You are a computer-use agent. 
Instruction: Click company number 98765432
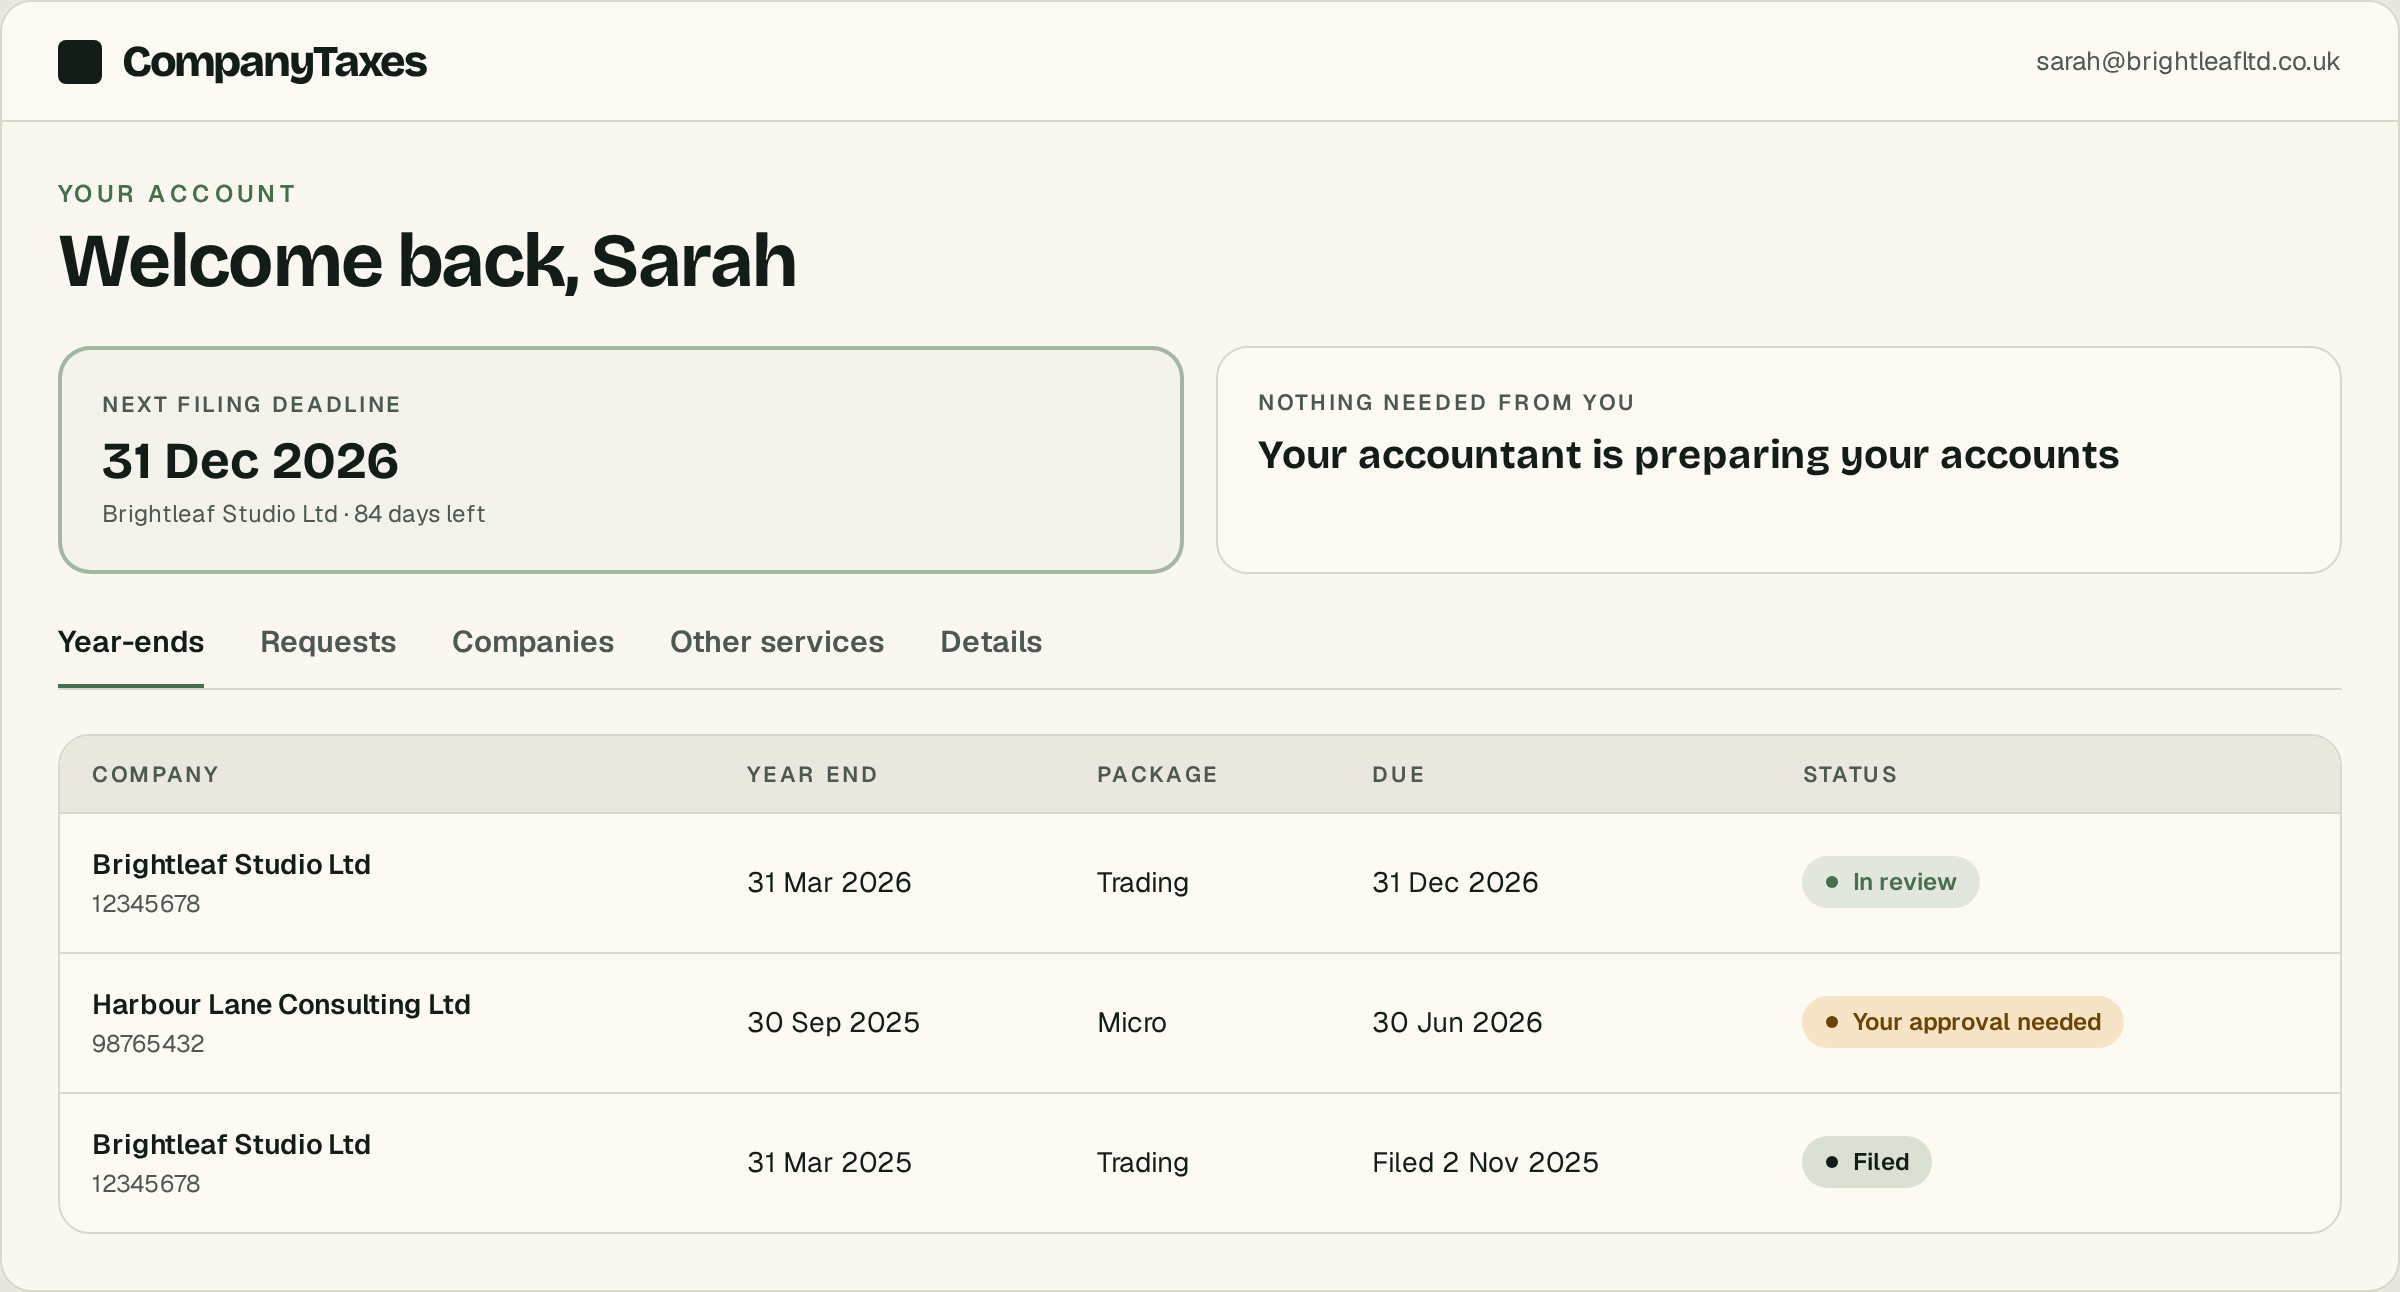148,1044
